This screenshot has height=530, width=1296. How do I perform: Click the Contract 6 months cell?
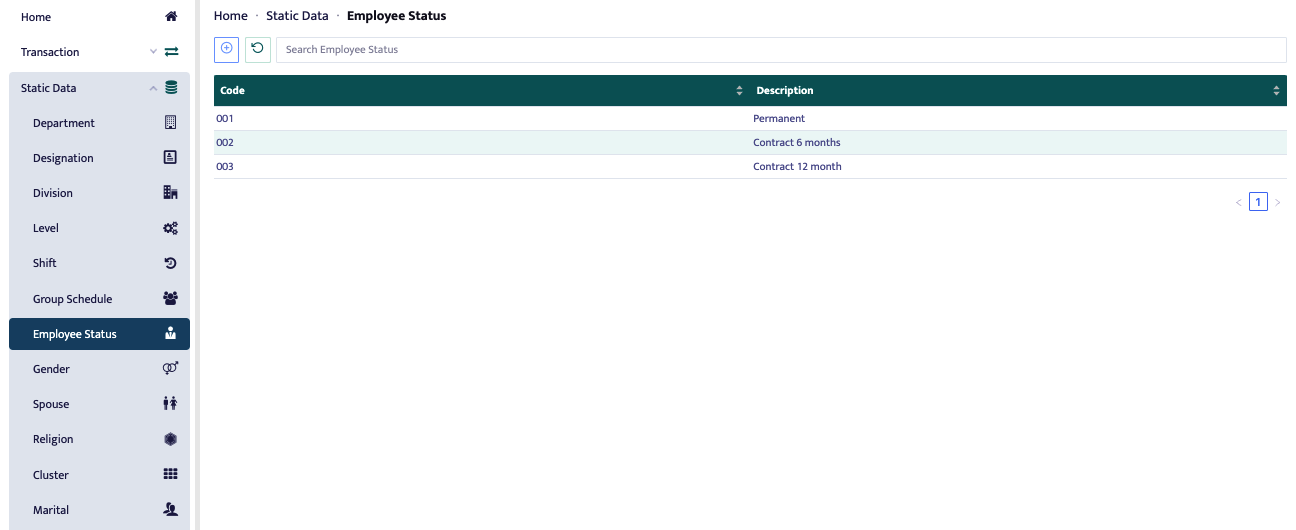pos(1018,142)
